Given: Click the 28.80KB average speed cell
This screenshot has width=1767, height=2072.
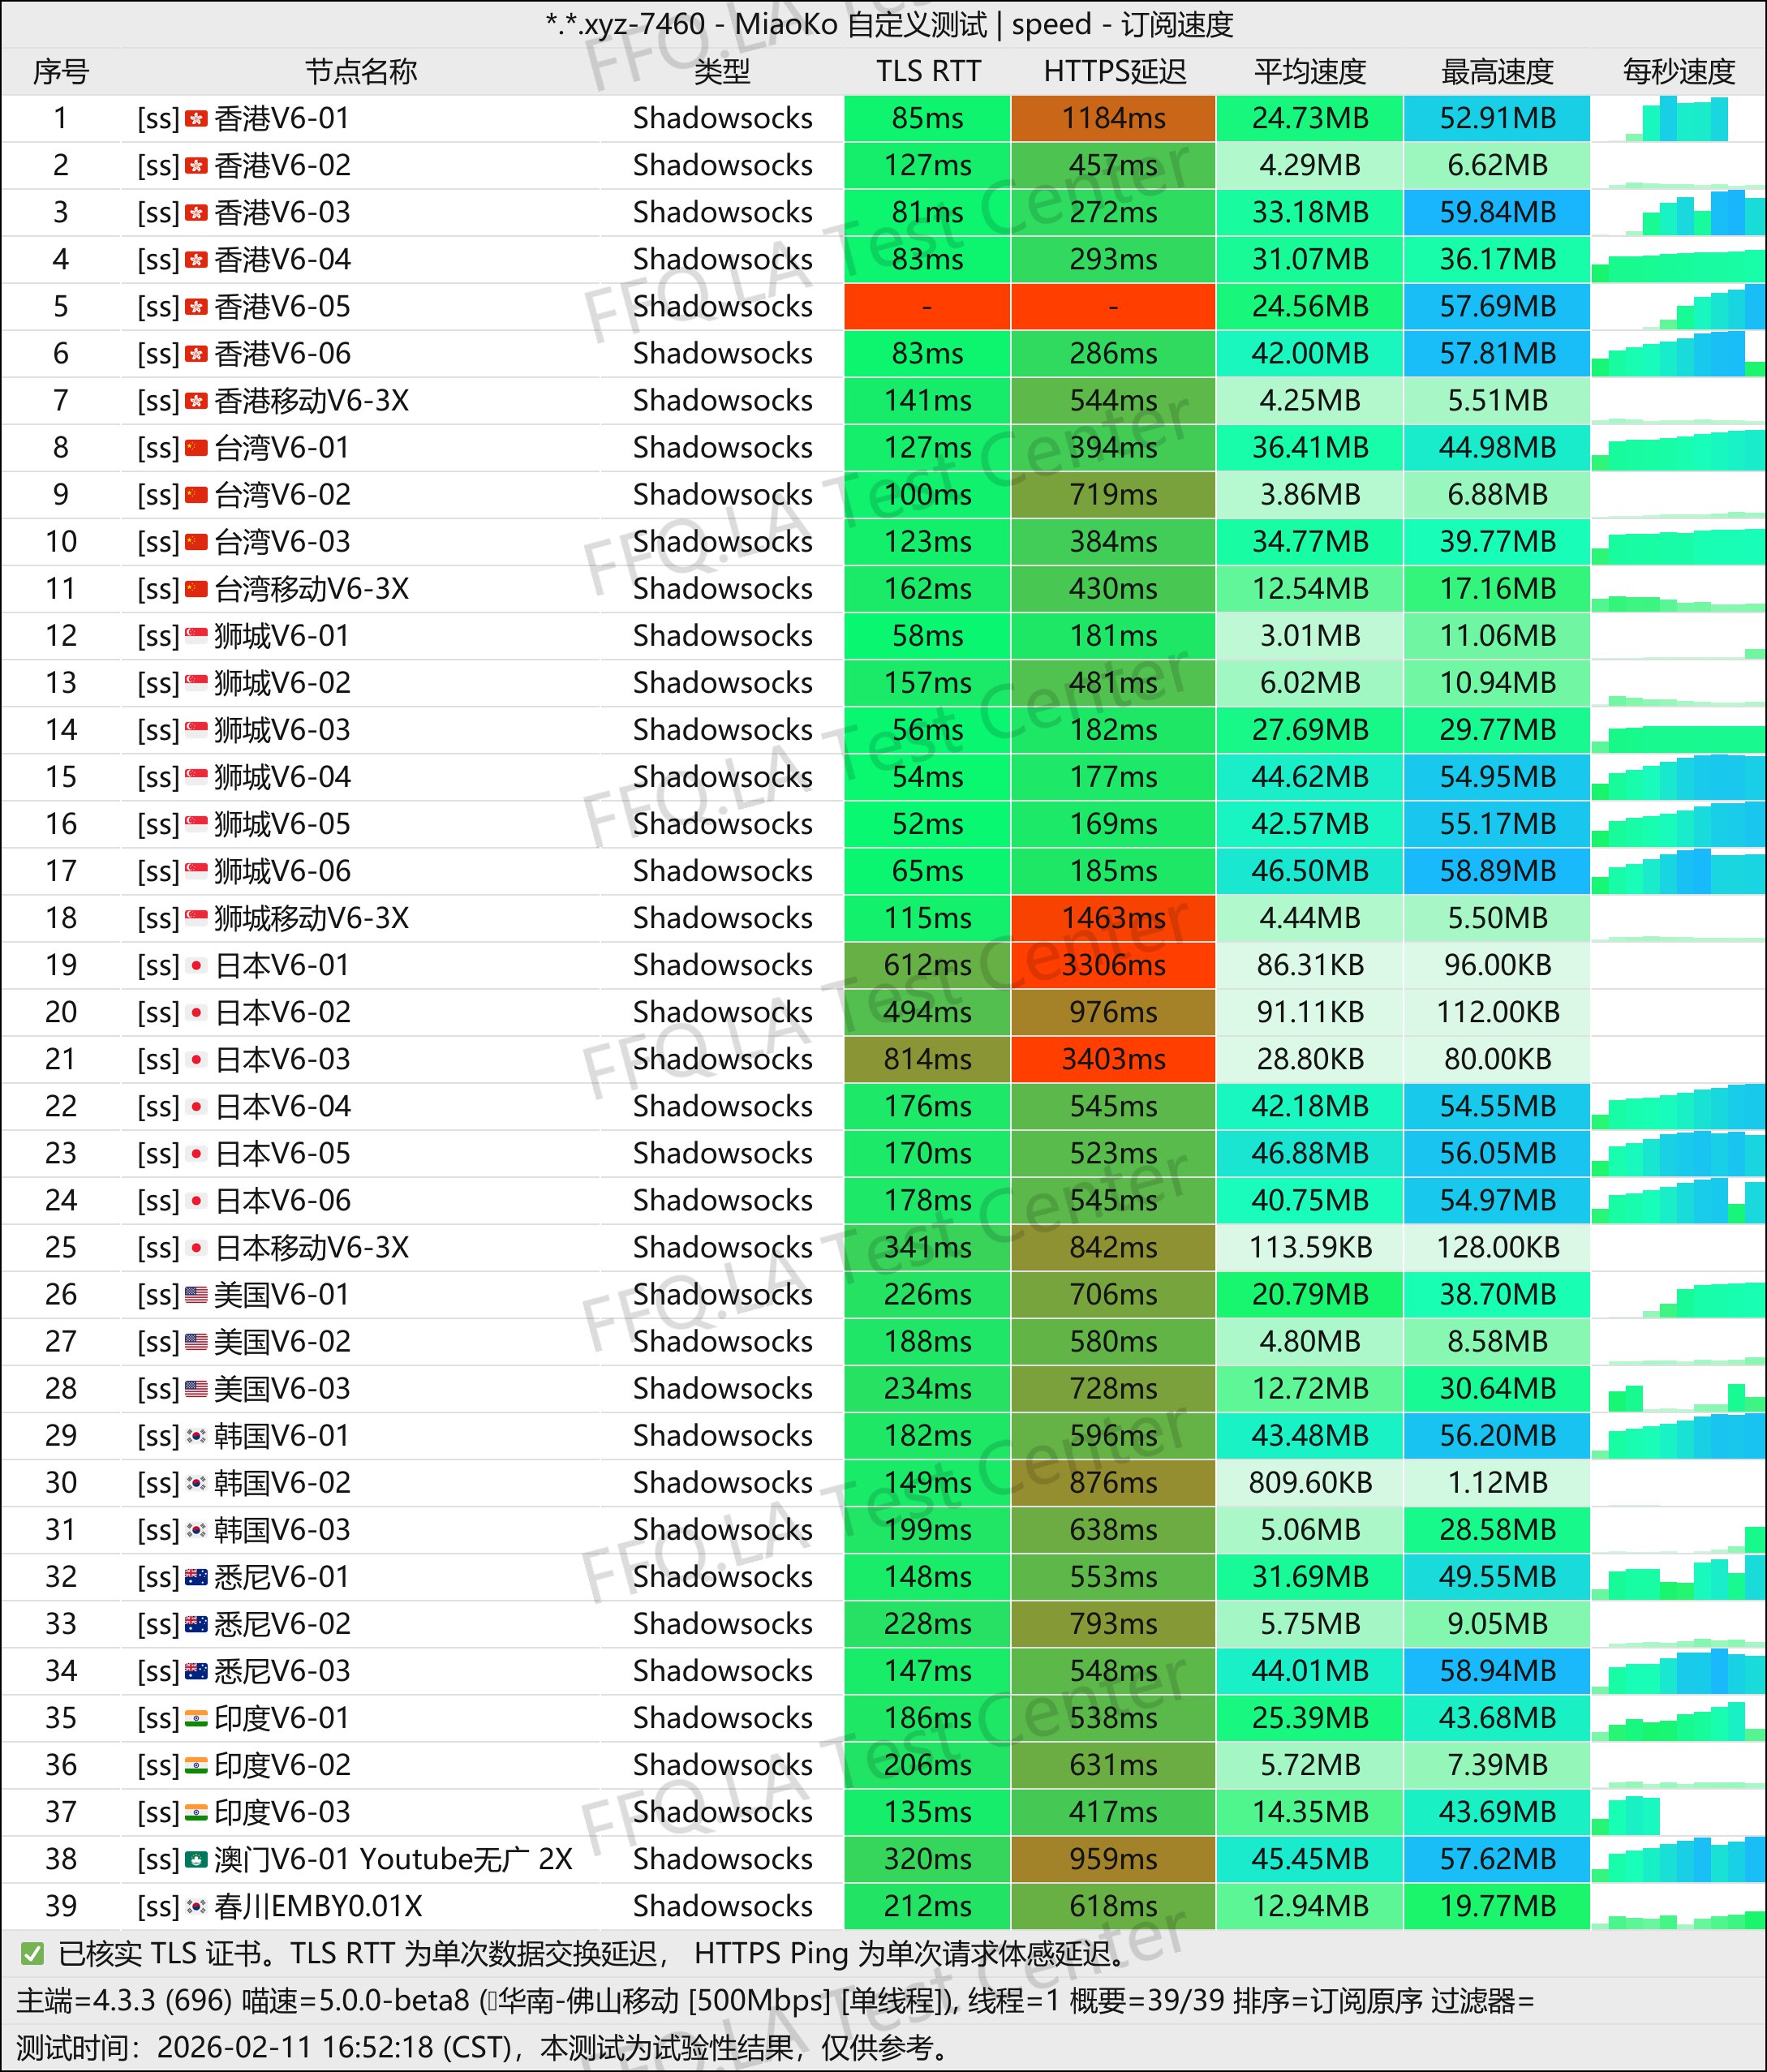Looking at the screenshot, I should pyautogui.click(x=1310, y=1059).
